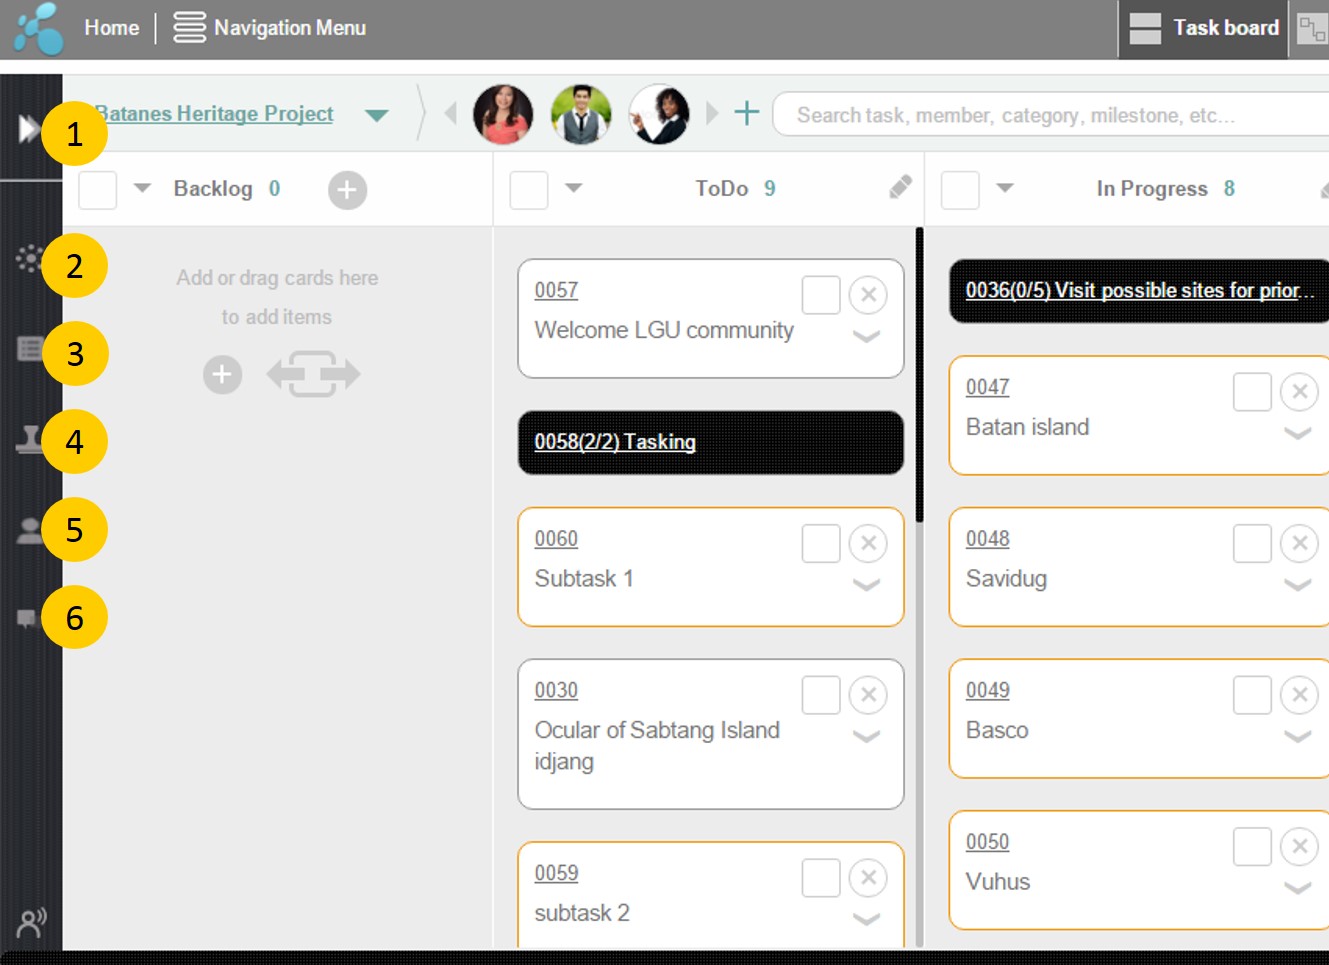Check the box on card 0057

[821, 295]
